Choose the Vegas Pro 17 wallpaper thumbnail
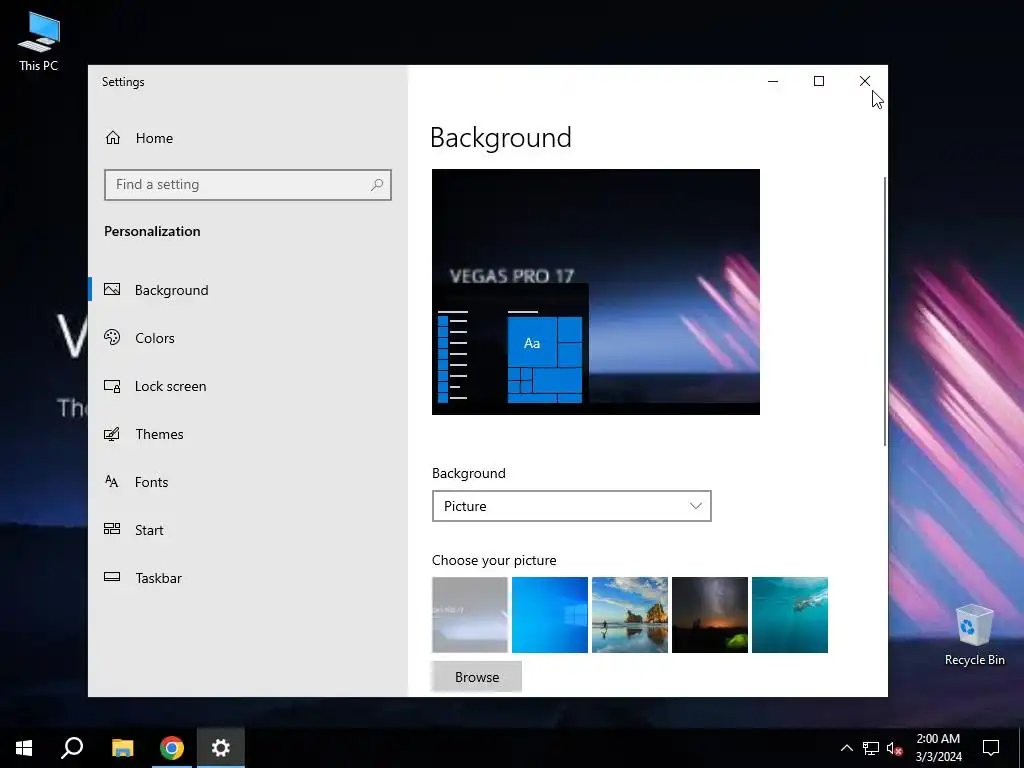The image size is (1024, 768). tap(470, 615)
